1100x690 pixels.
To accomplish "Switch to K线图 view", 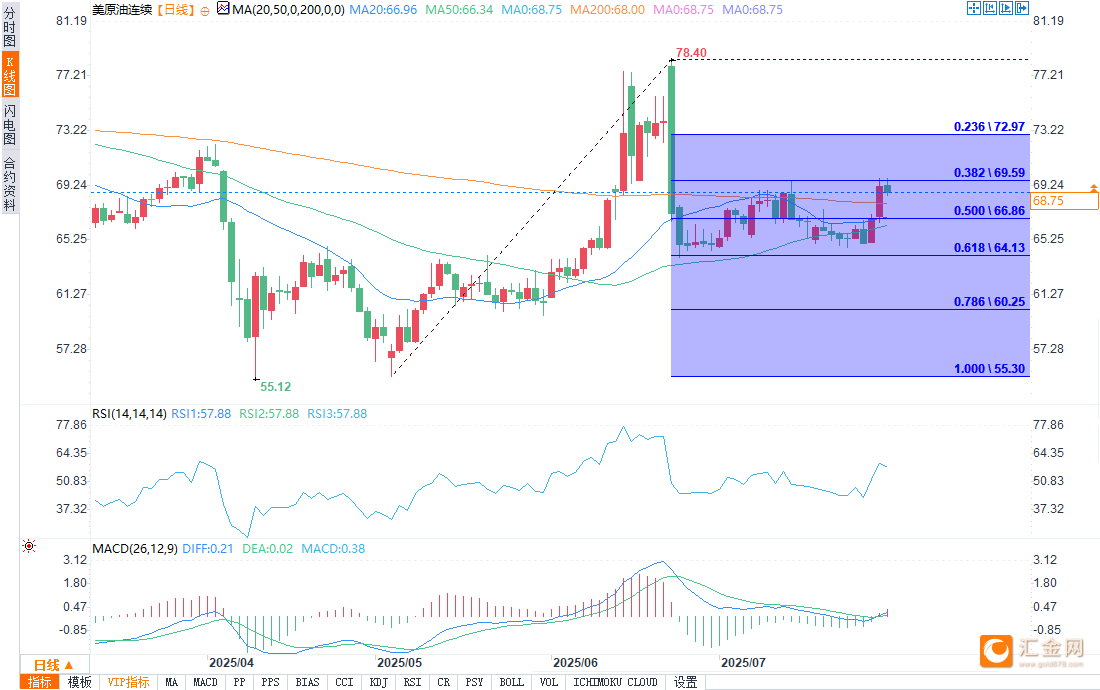I will click(x=10, y=75).
